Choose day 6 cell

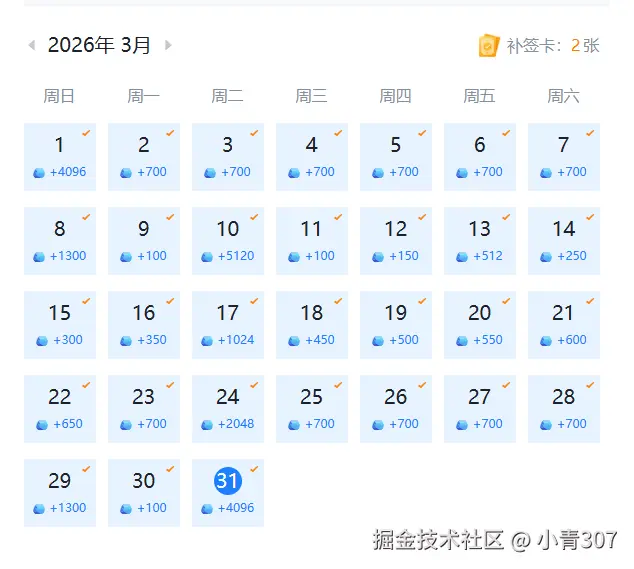point(480,157)
